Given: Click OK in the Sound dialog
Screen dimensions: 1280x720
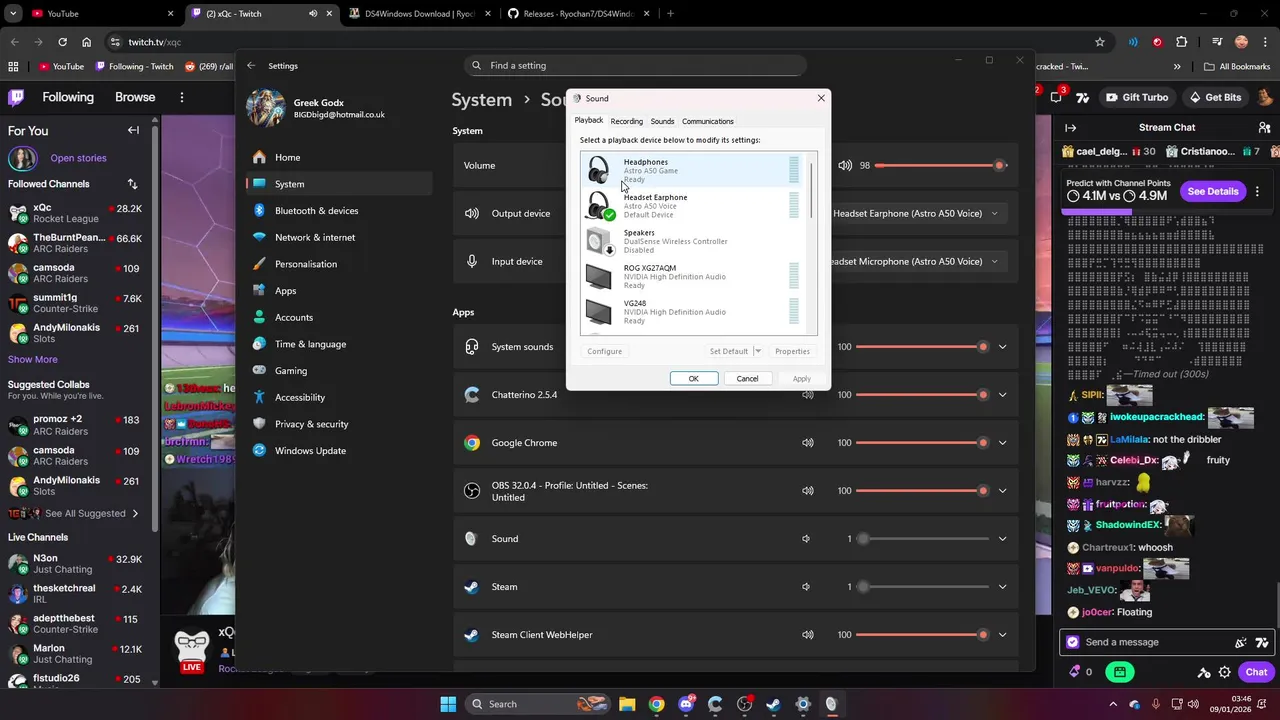Looking at the screenshot, I should (693, 379).
